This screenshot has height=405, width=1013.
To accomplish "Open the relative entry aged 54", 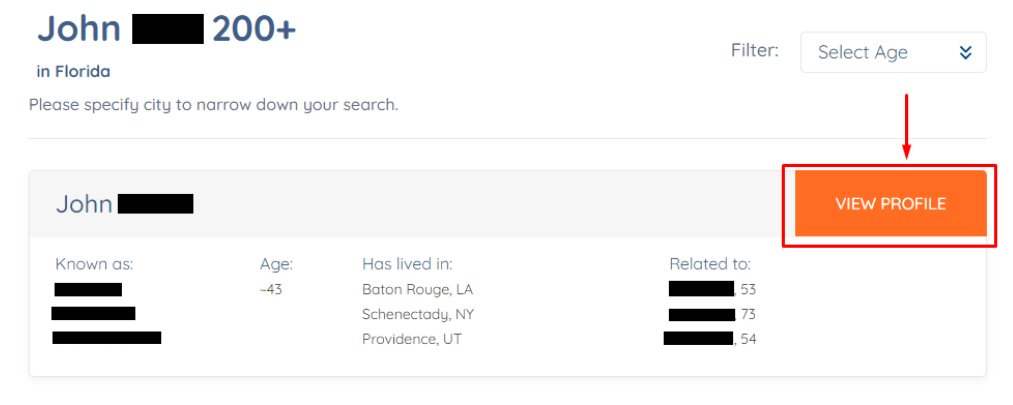I will point(709,339).
